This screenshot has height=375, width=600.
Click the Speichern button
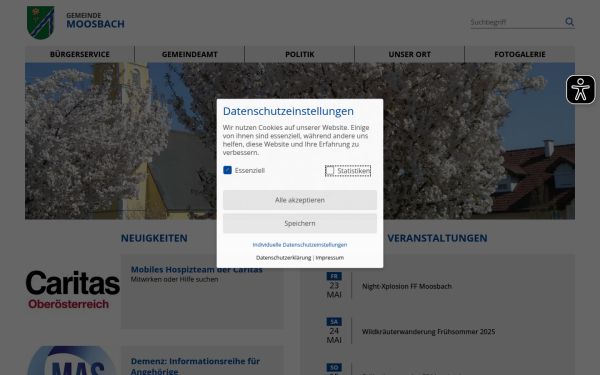pyautogui.click(x=300, y=223)
